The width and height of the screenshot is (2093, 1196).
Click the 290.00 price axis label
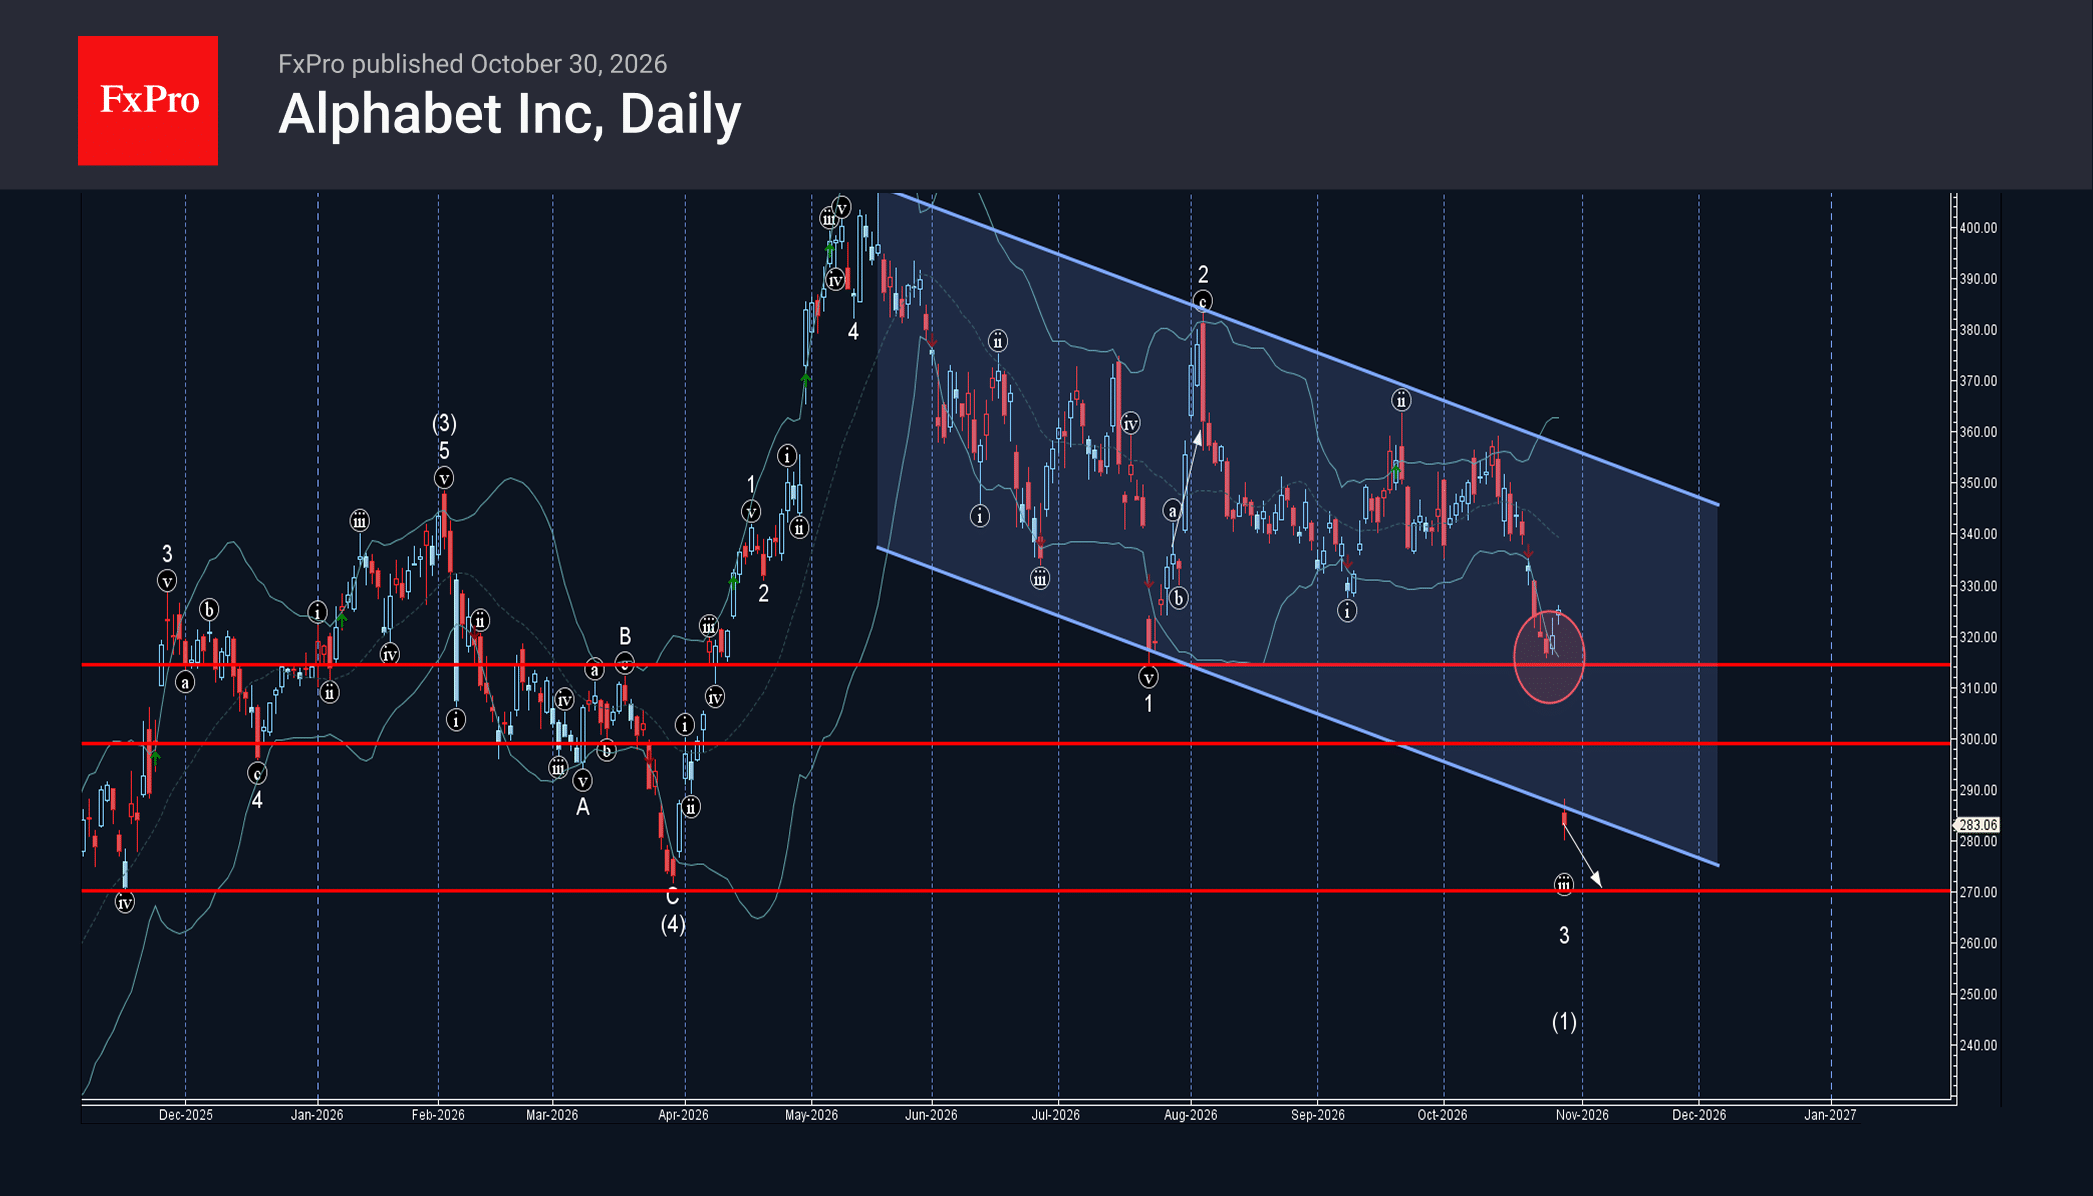pyautogui.click(x=1978, y=790)
